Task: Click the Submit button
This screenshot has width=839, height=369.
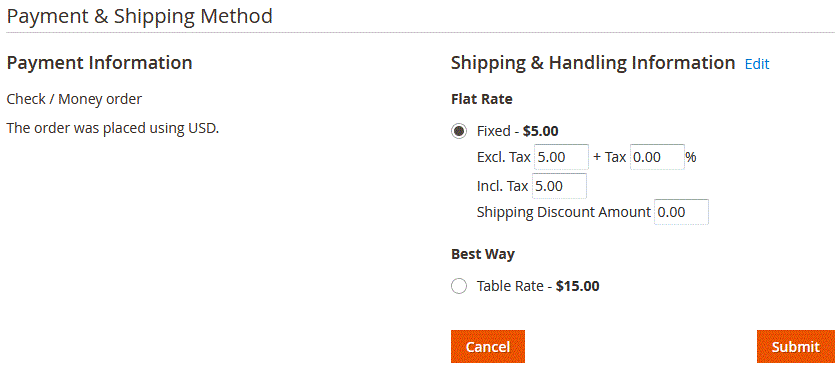Action: 796,347
